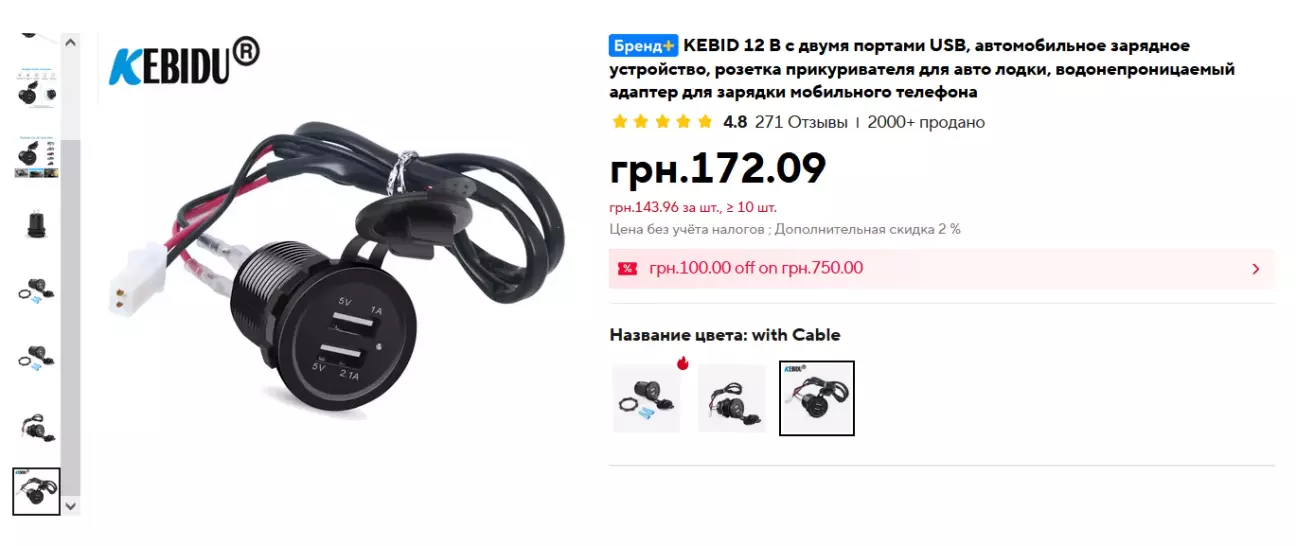Image resolution: width=1296 pixels, height=546 pixels.
Task: Click the KEBIDU brand logo
Action: coord(184,62)
